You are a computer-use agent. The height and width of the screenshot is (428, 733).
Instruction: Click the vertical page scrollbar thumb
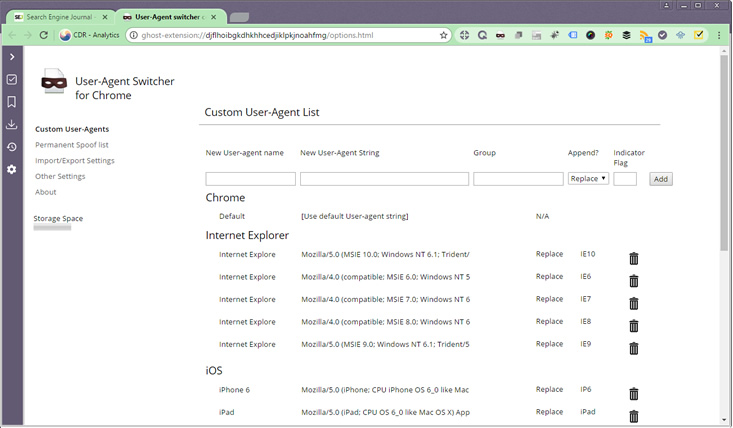click(x=724, y=152)
